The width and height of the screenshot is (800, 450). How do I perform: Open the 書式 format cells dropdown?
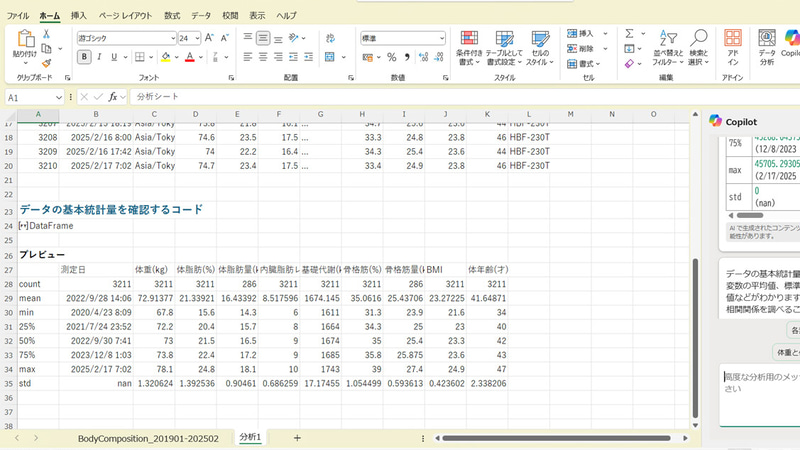click(x=584, y=64)
